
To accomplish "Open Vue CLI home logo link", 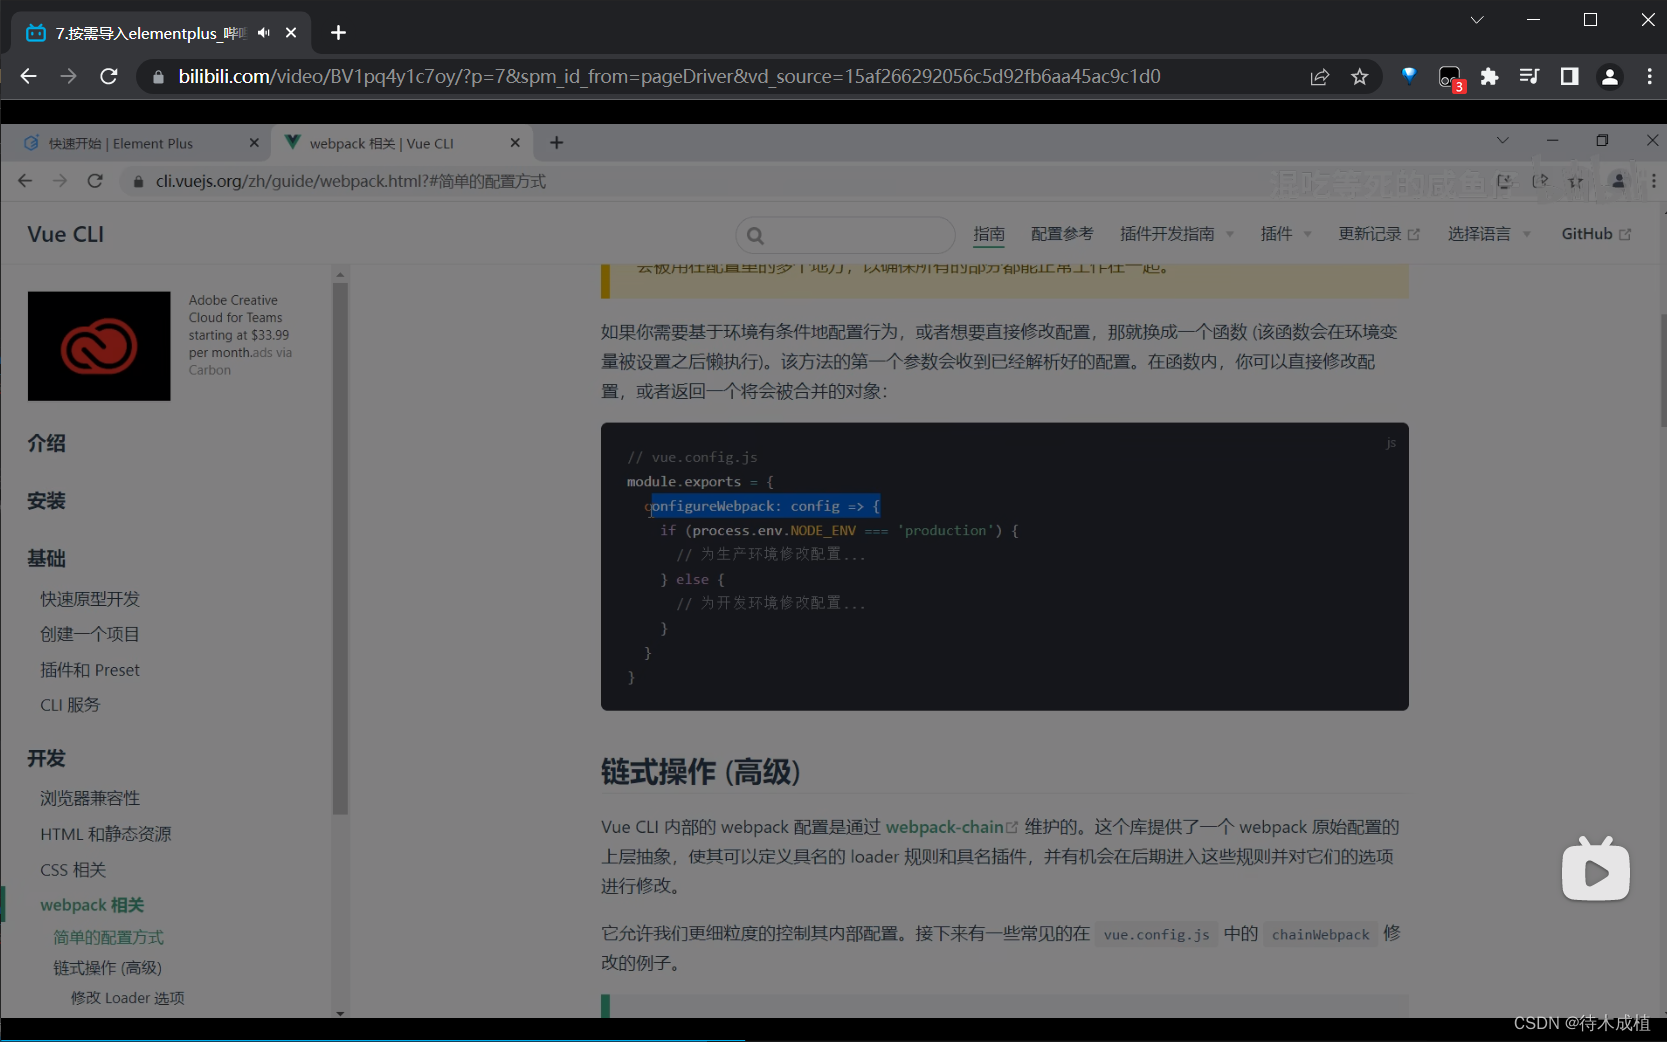I will click(66, 234).
